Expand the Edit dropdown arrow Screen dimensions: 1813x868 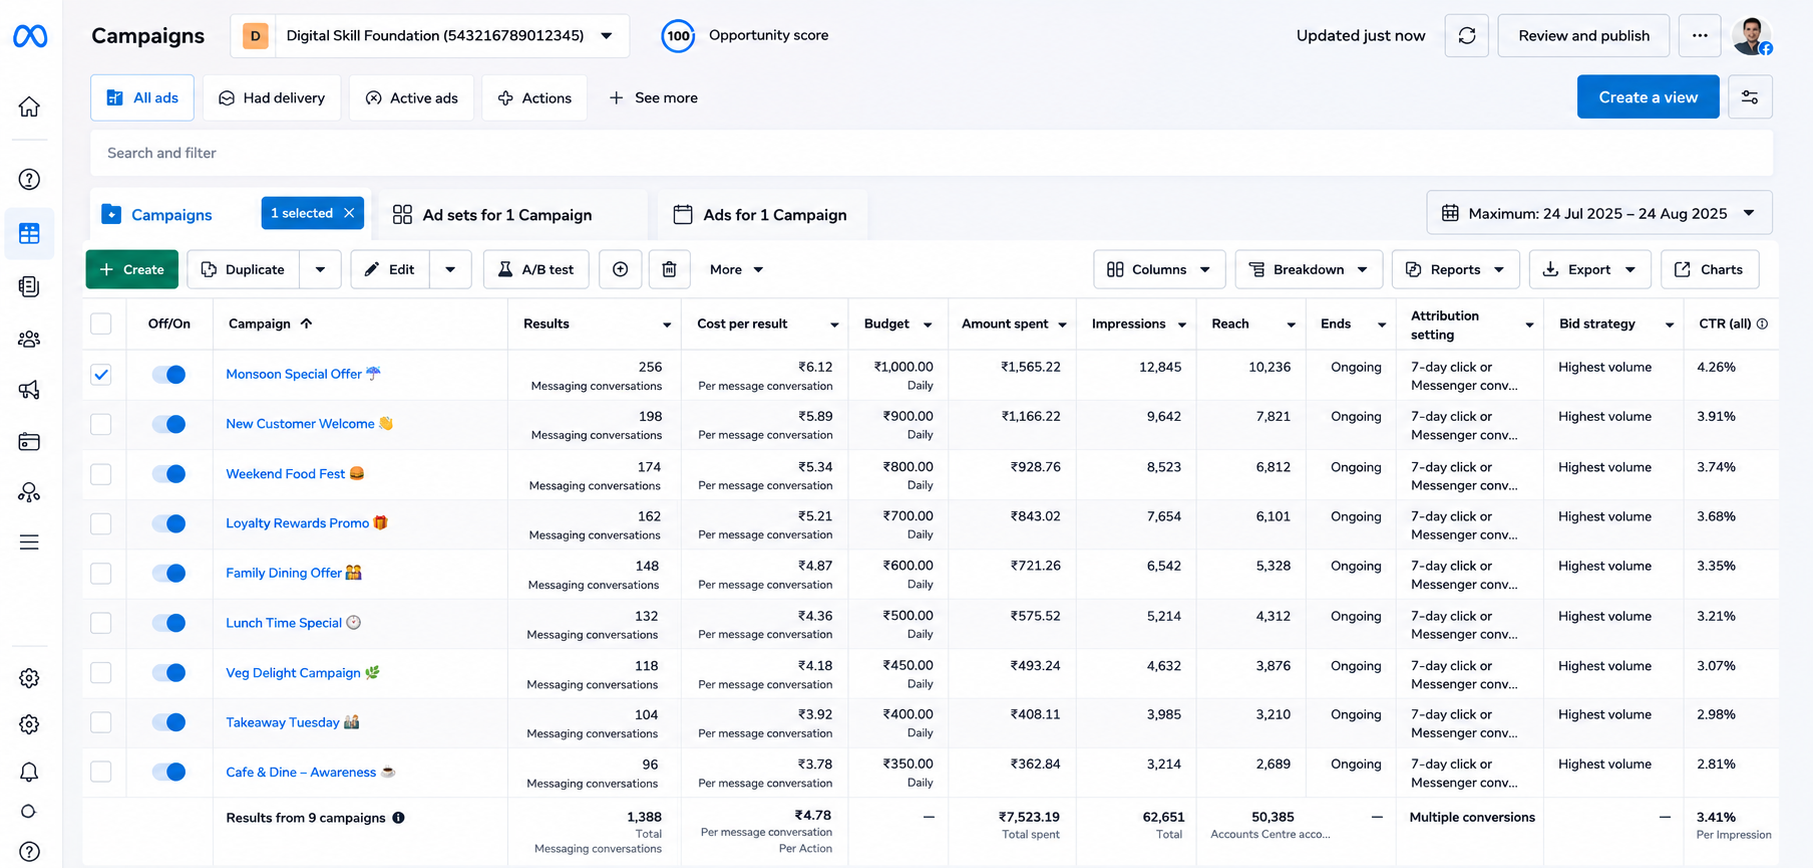450,269
